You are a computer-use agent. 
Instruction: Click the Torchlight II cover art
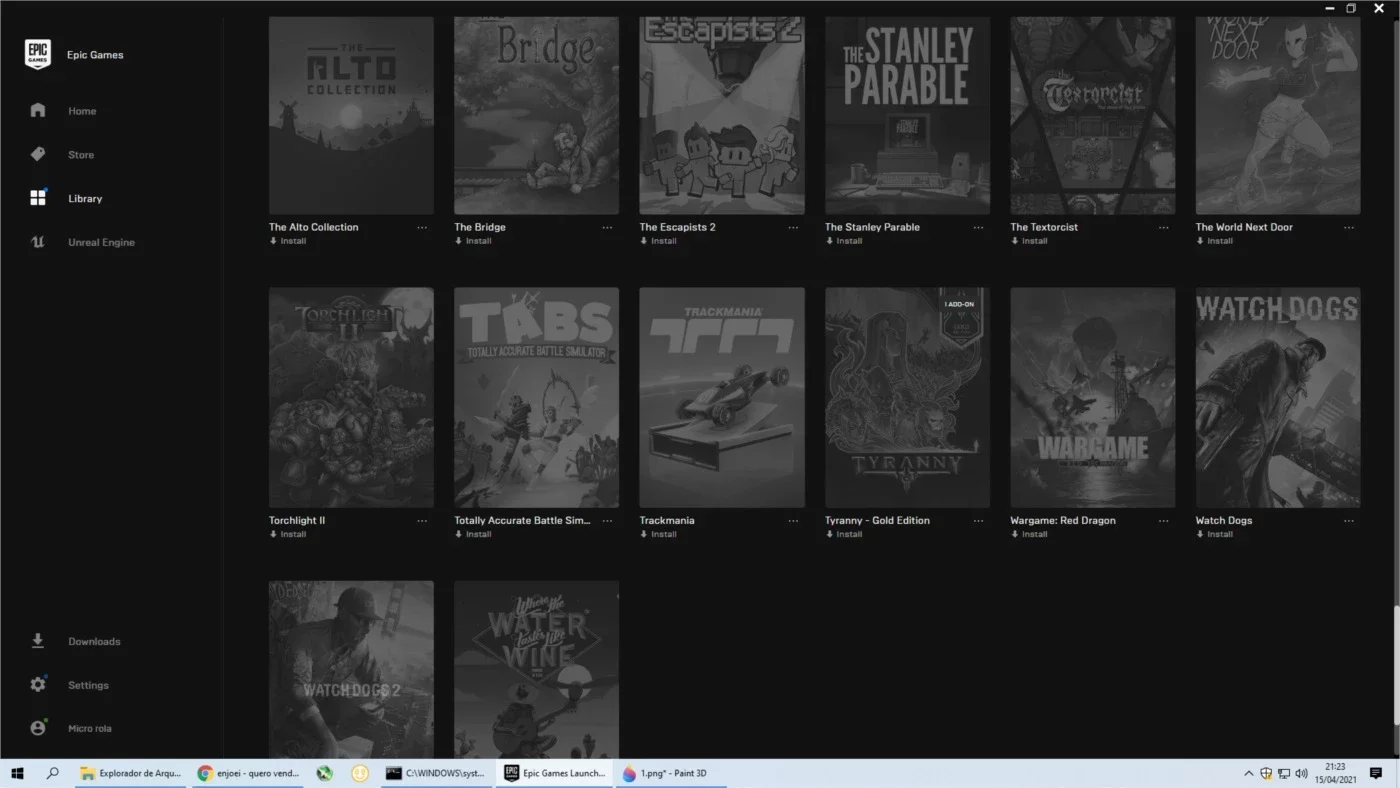[x=351, y=398]
